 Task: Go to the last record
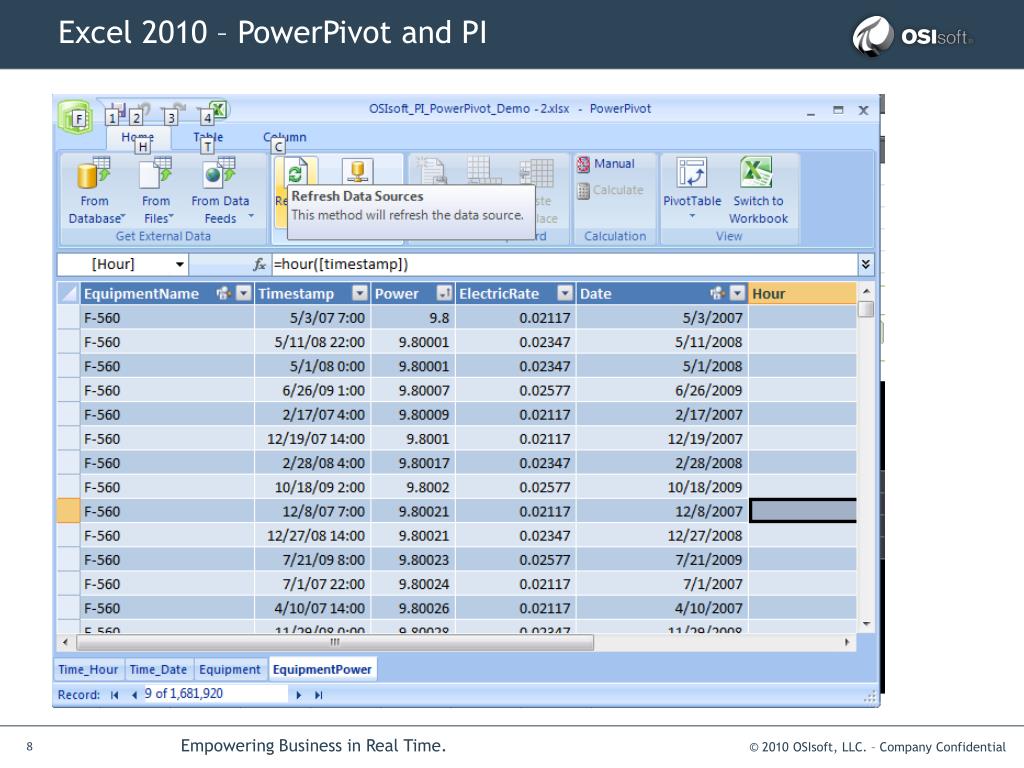point(319,695)
